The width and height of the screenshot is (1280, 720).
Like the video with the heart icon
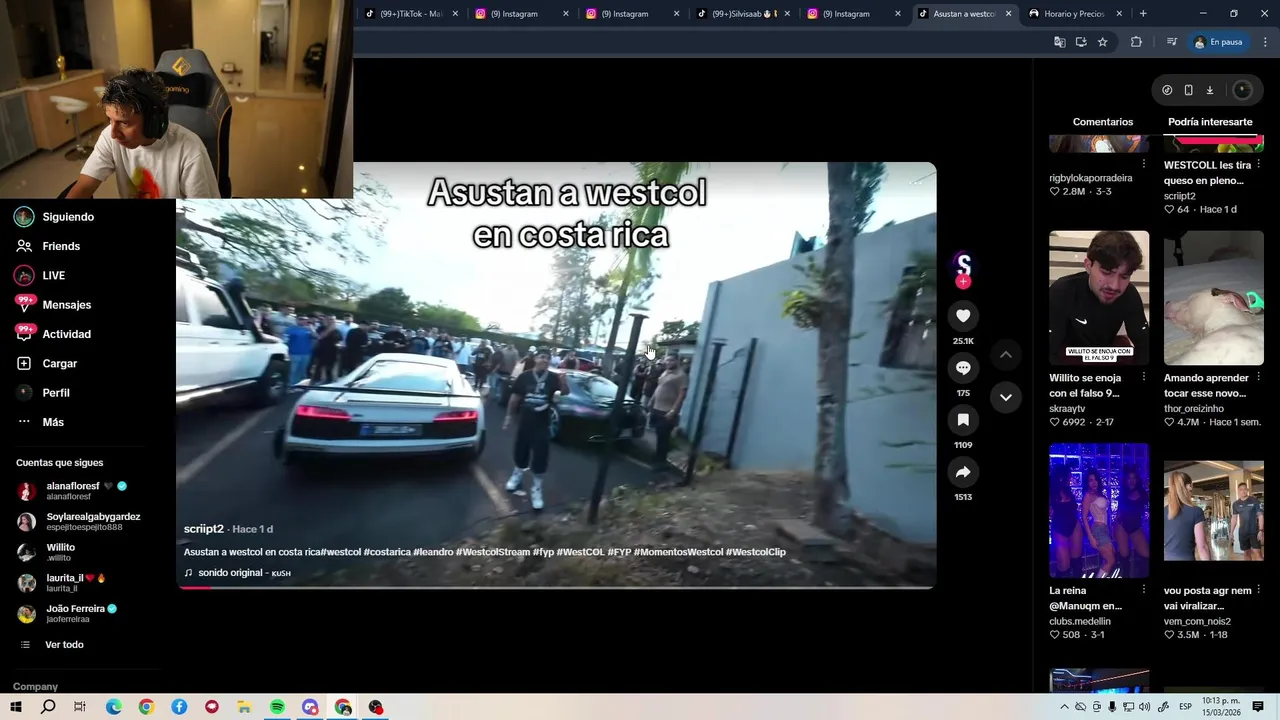pos(963,316)
